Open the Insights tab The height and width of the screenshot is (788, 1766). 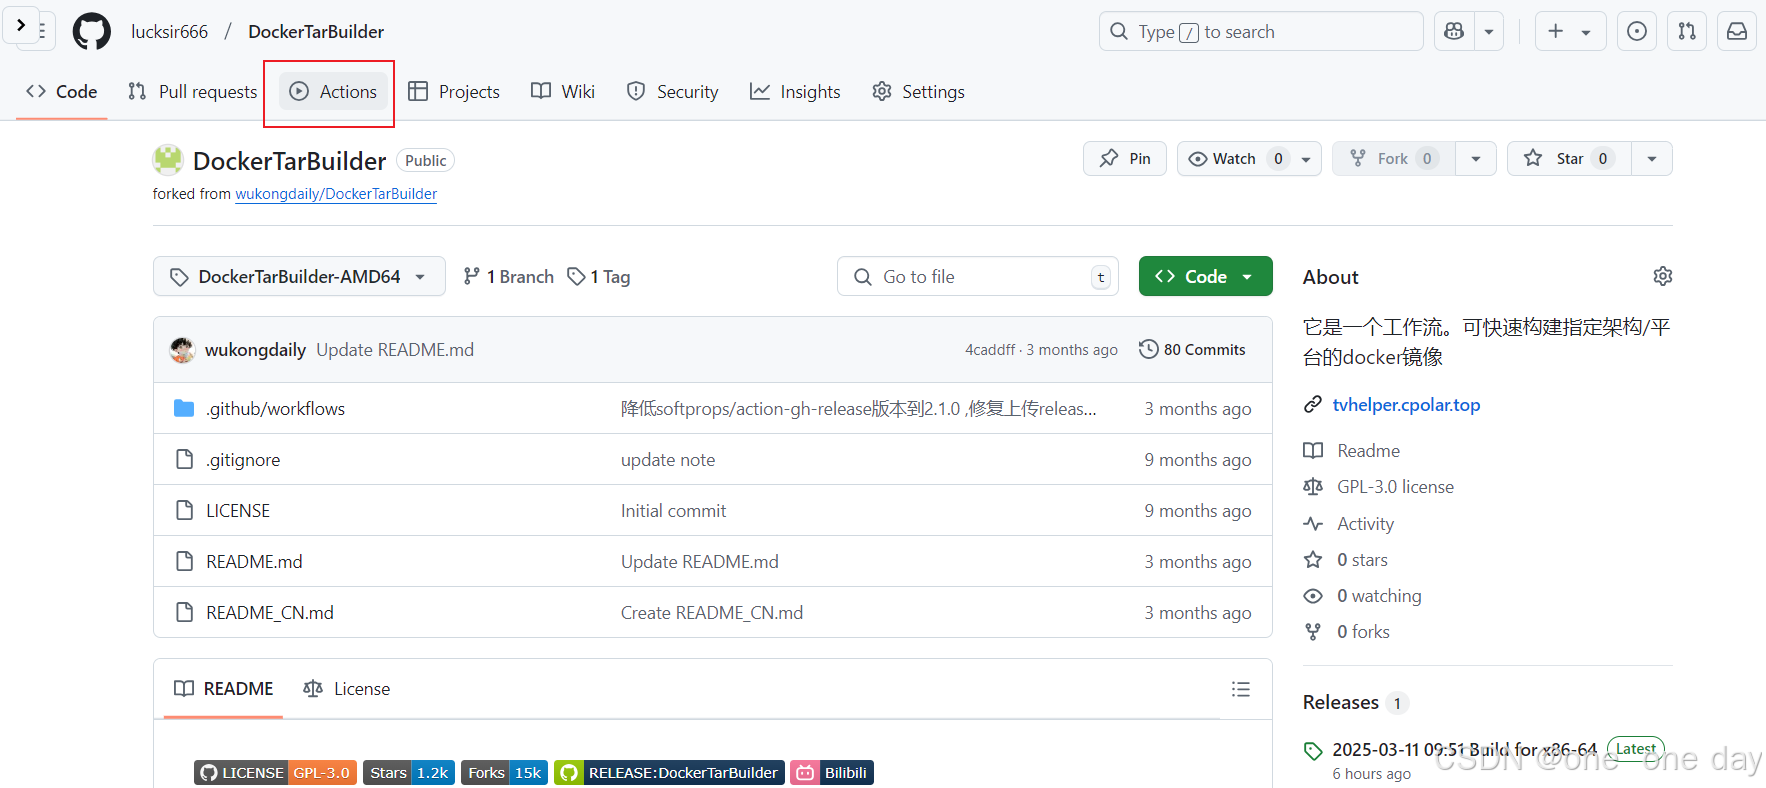pyautogui.click(x=795, y=91)
